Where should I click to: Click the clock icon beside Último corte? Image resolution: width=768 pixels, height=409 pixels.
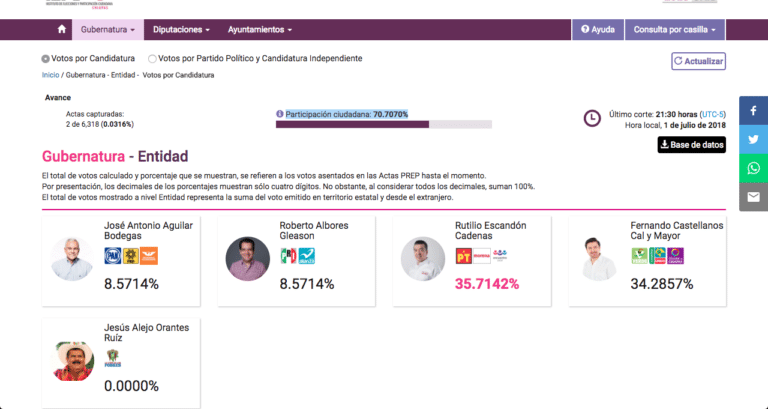pyautogui.click(x=592, y=119)
